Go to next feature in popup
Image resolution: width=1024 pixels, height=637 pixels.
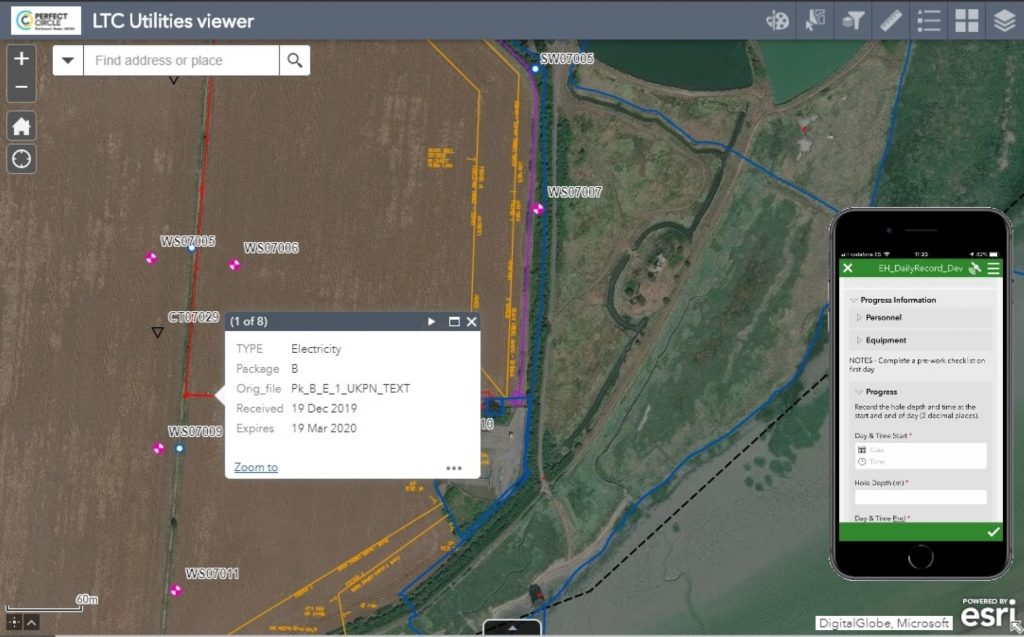click(432, 322)
